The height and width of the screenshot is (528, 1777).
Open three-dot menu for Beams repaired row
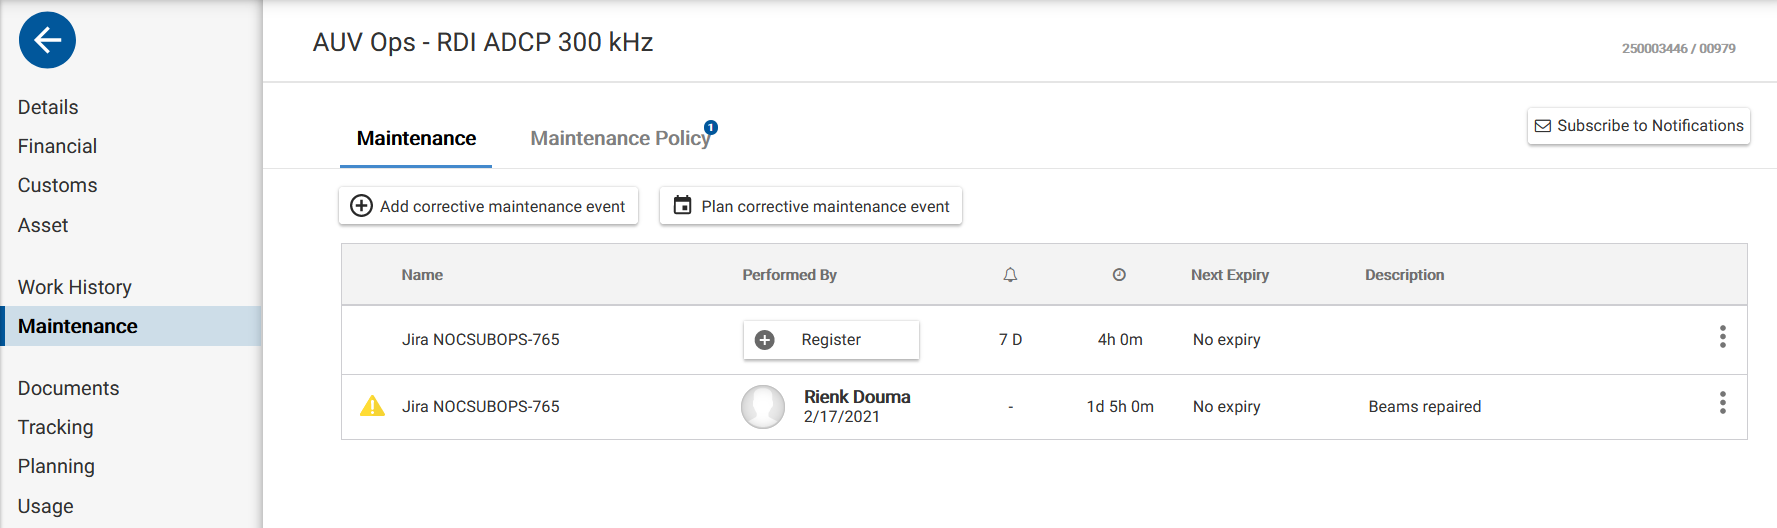[1722, 403]
